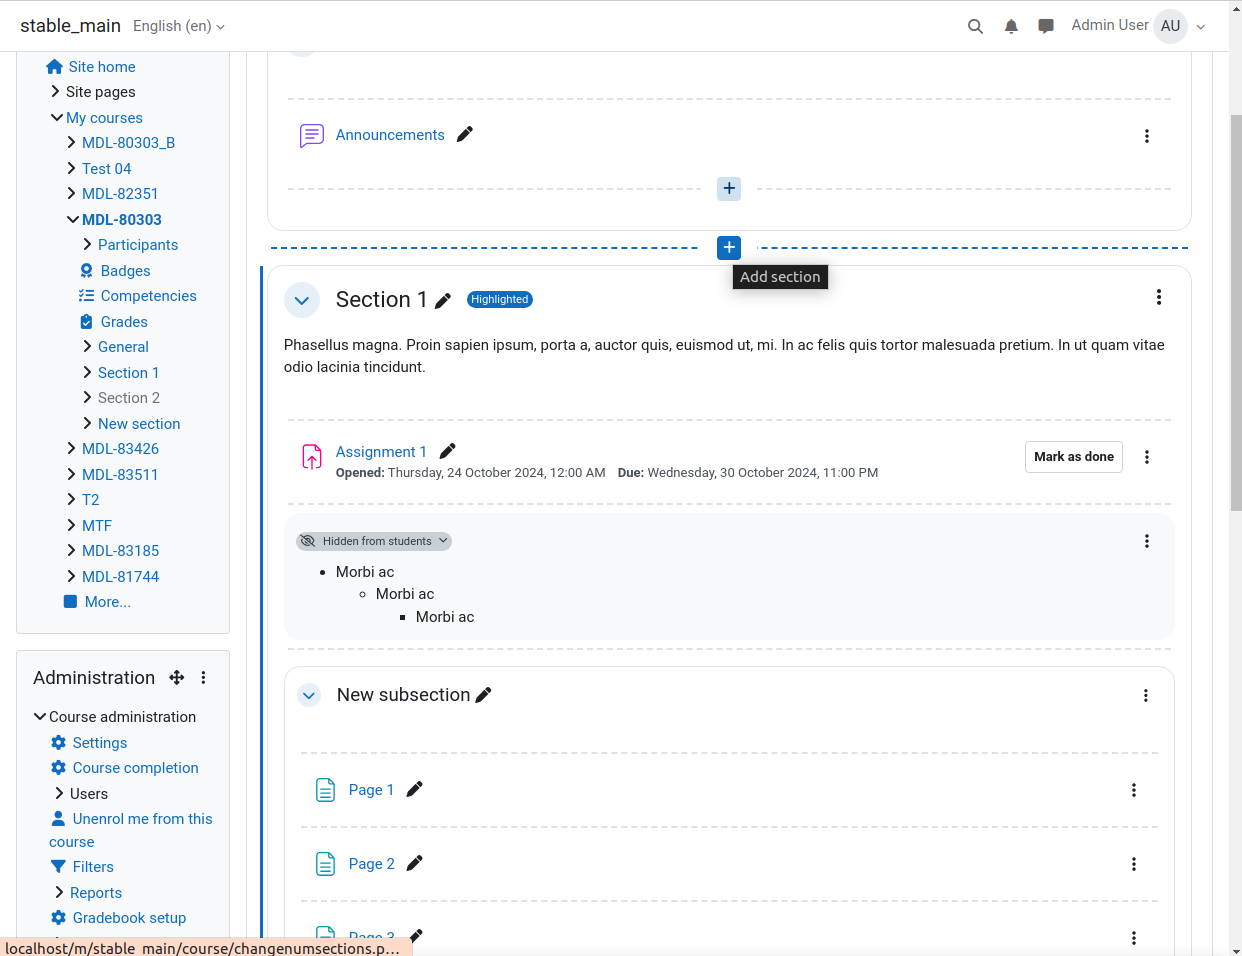The width and height of the screenshot is (1242, 956).
Task: Open course Settings link
Action: click(x=100, y=743)
